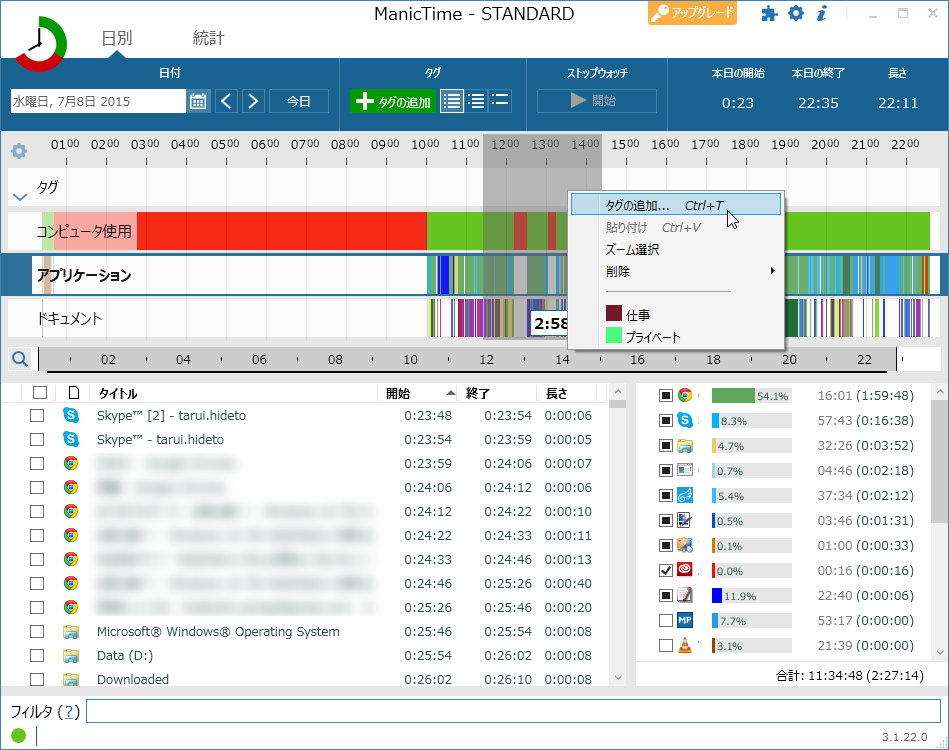This screenshot has width=949, height=750.
Task: Open settings gear in title bar
Action: (x=795, y=13)
